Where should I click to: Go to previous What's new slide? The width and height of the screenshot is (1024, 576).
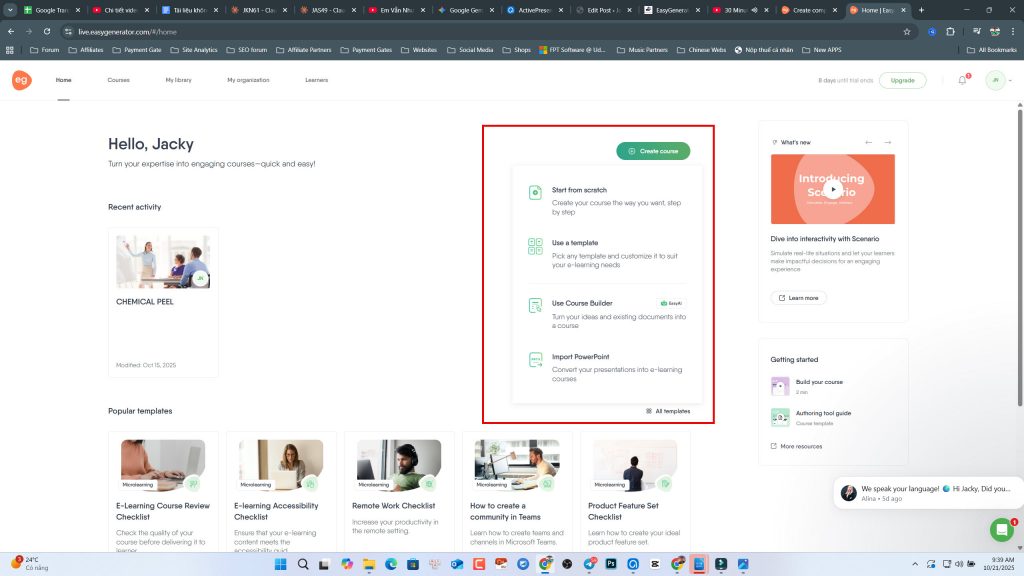click(868, 142)
